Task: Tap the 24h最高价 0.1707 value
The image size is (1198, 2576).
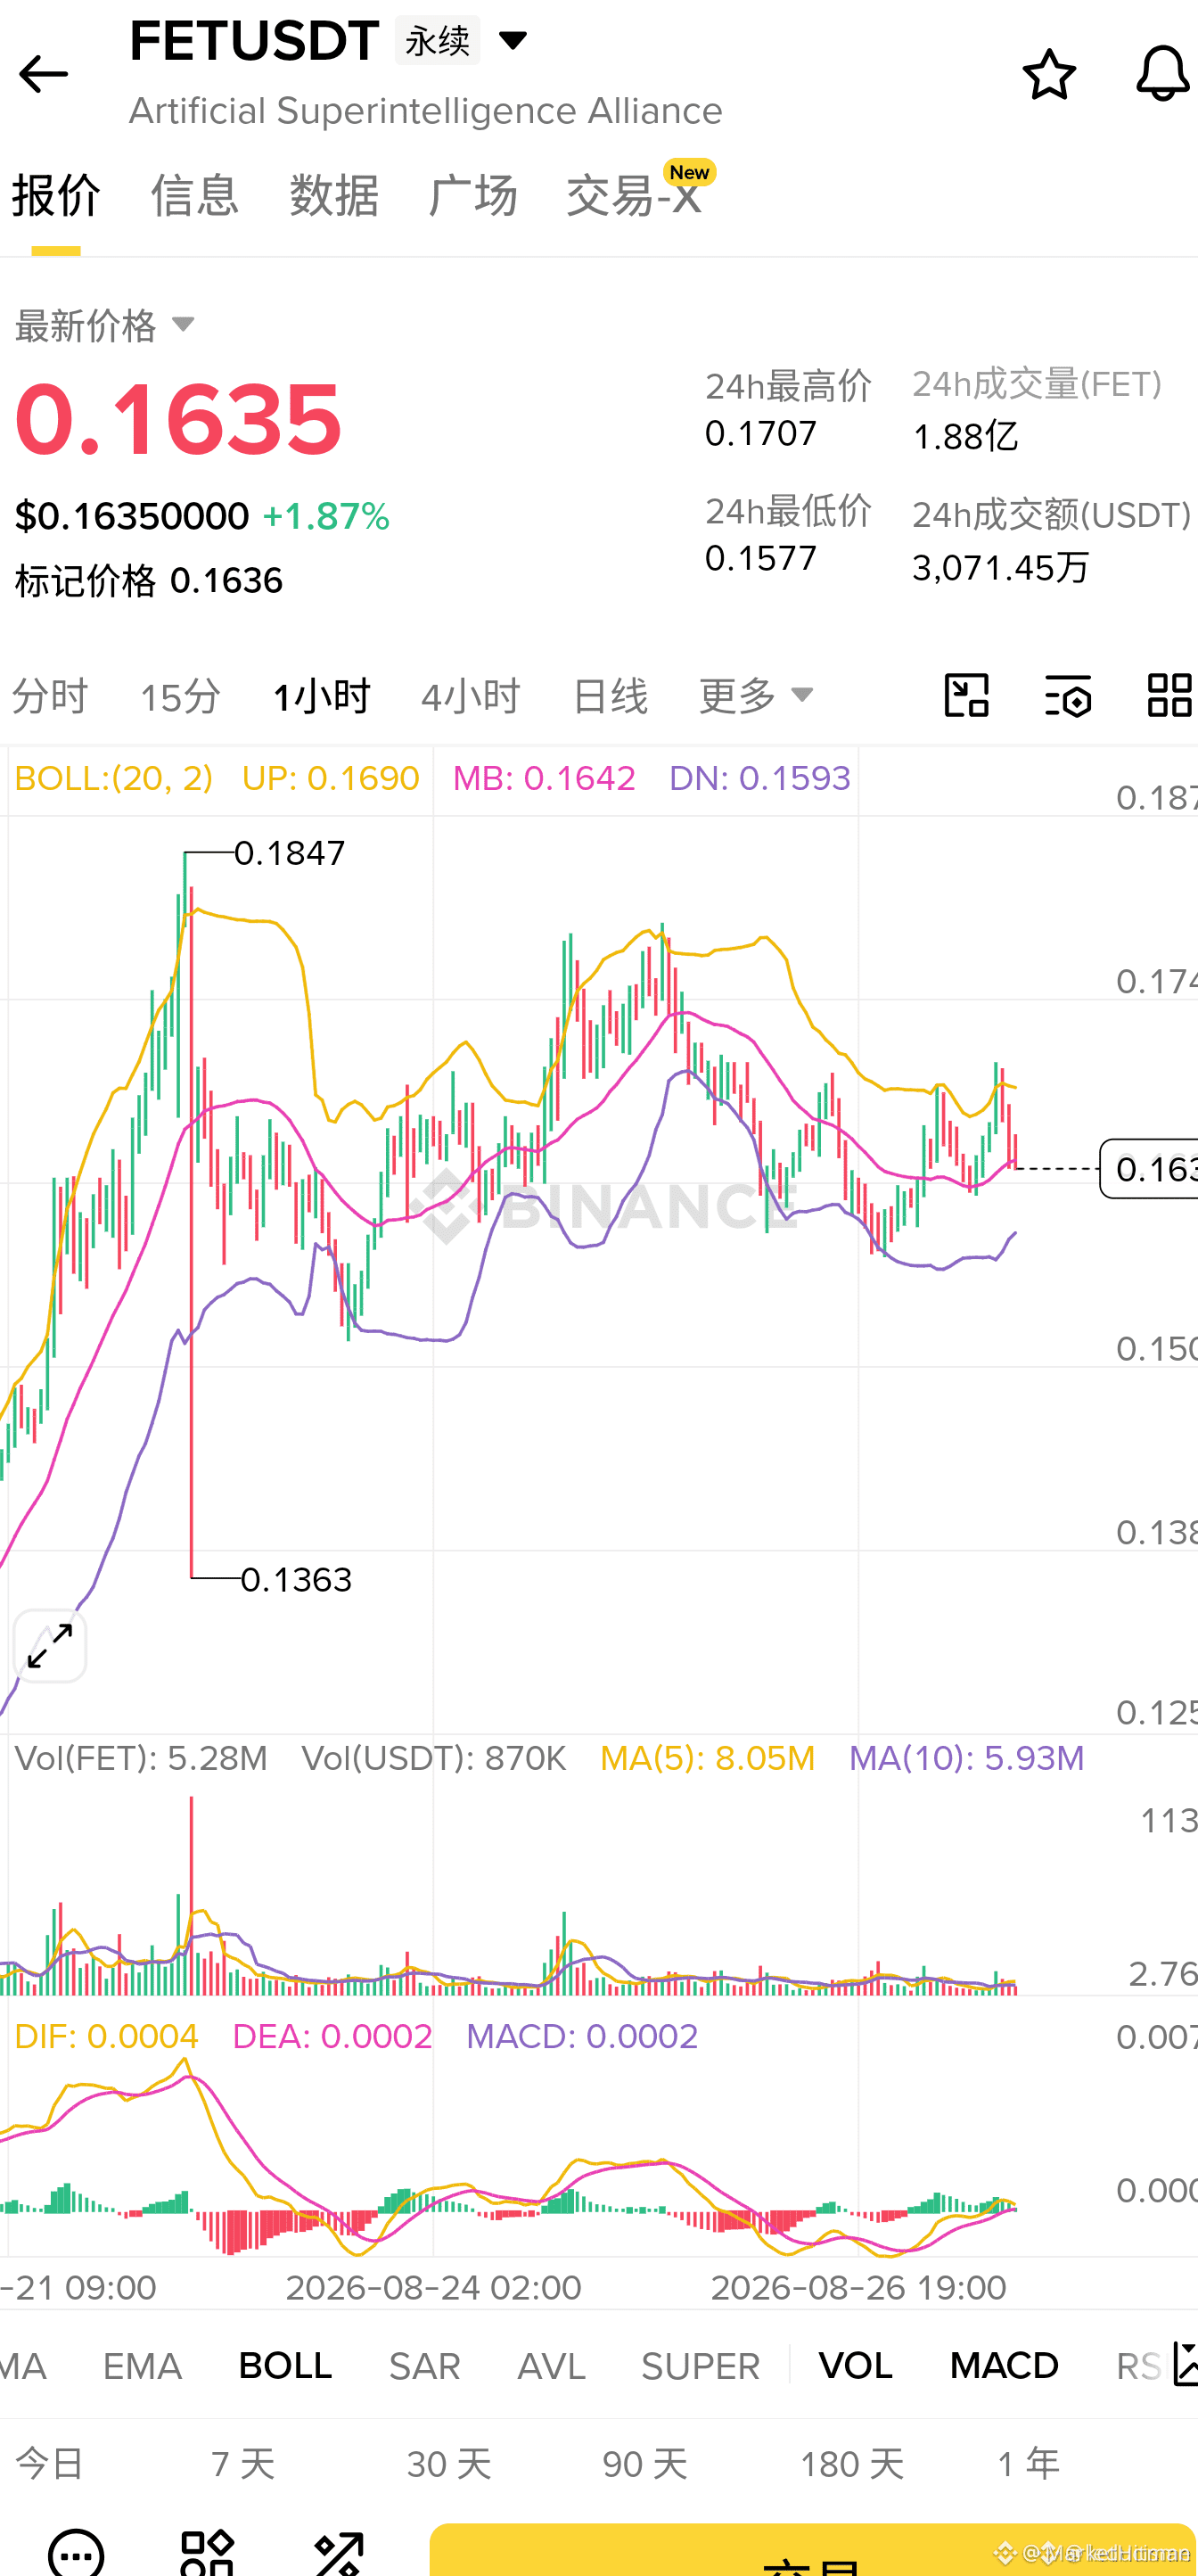Action: [x=761, y=433]
